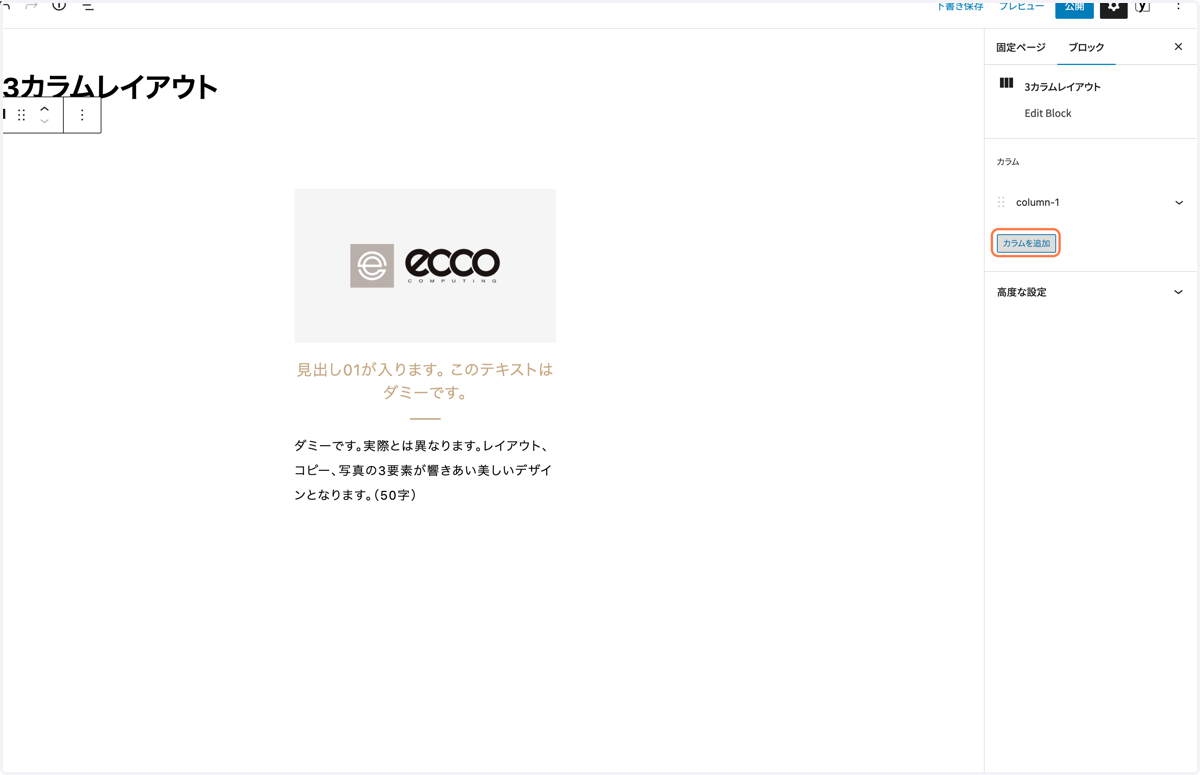This screenshot has width=1200, height=775.
Task: Open the editor options kebab menu at top right
Action: point(1178,6)
